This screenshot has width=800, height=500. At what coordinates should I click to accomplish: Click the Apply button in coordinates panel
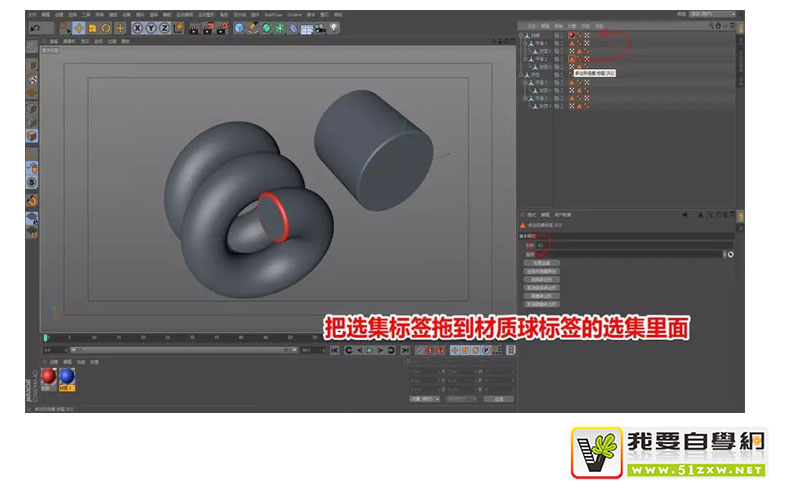coord(497,398)
